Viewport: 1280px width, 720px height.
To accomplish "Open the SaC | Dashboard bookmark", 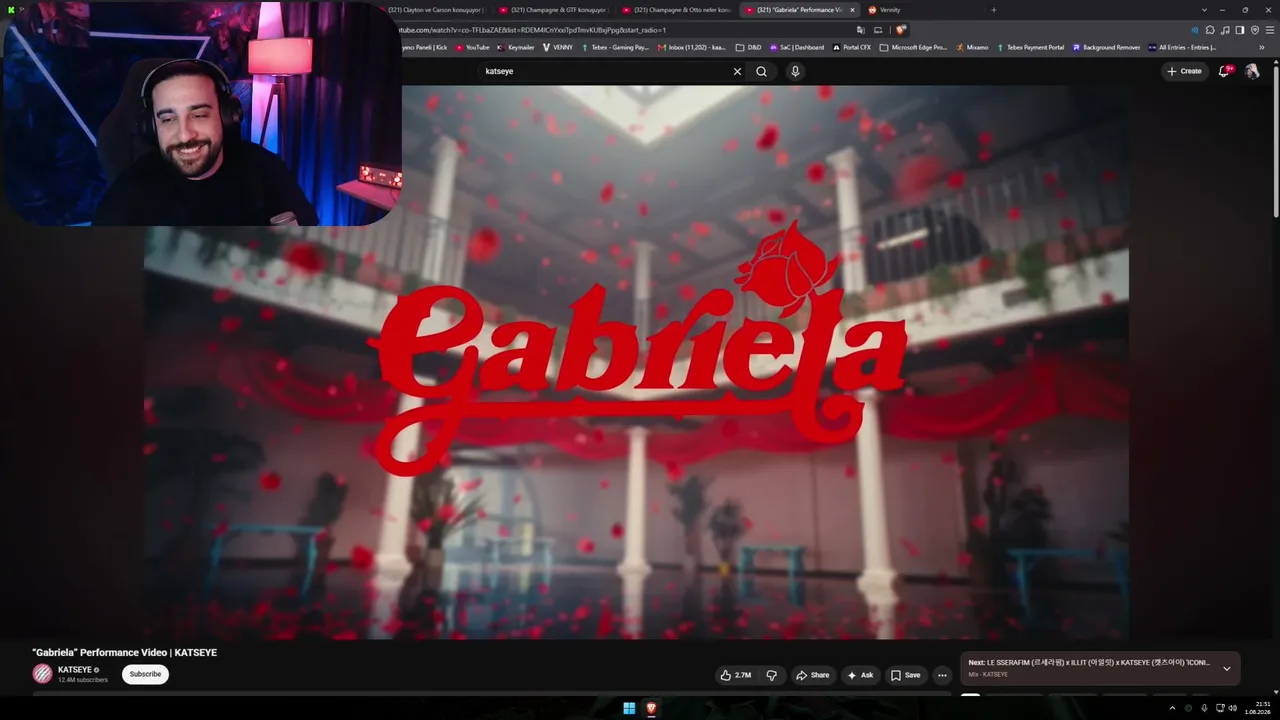I will click(x=797, y=47).
